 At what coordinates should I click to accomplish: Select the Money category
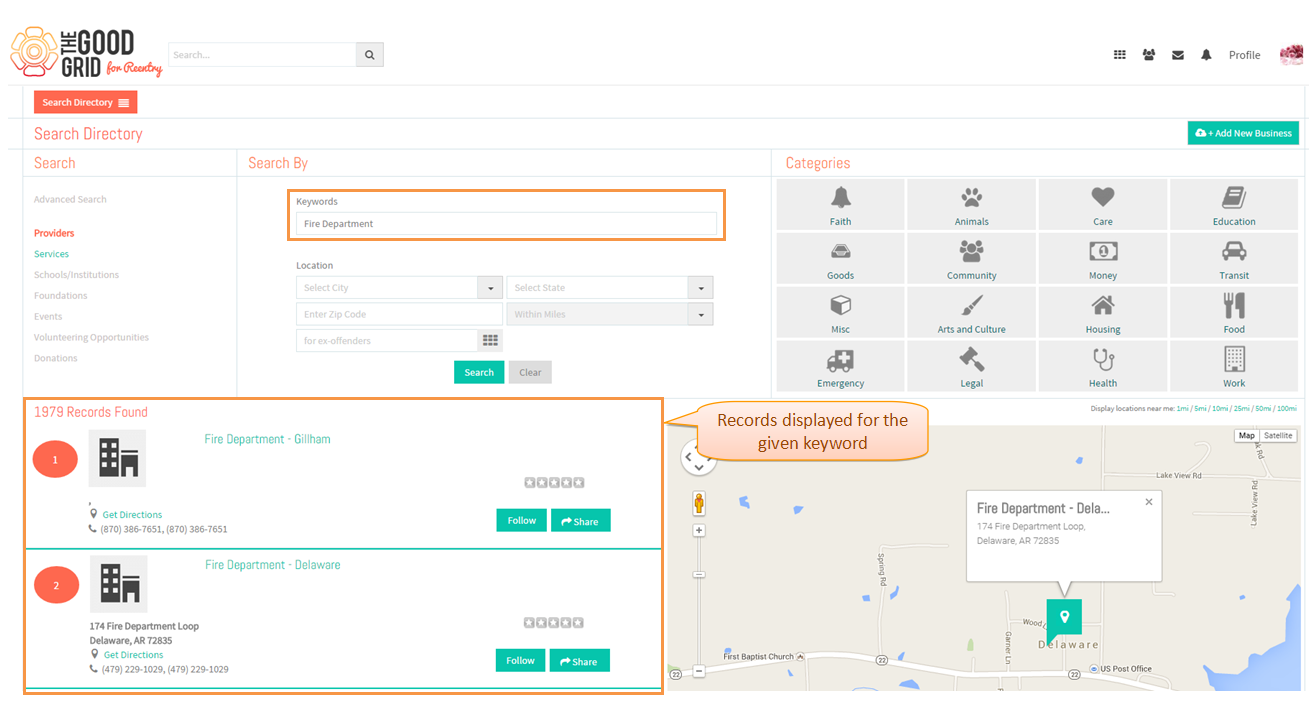1102,259
